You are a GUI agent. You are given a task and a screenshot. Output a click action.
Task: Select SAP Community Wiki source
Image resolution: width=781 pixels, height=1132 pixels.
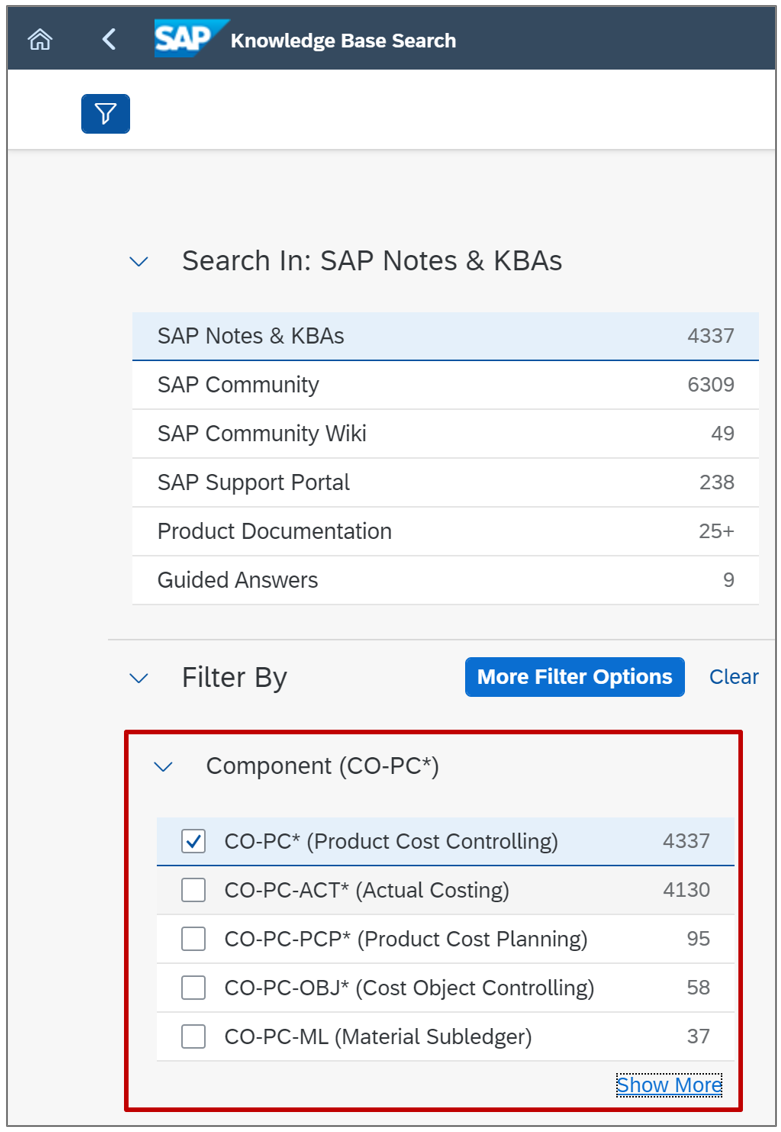point(445,433)
